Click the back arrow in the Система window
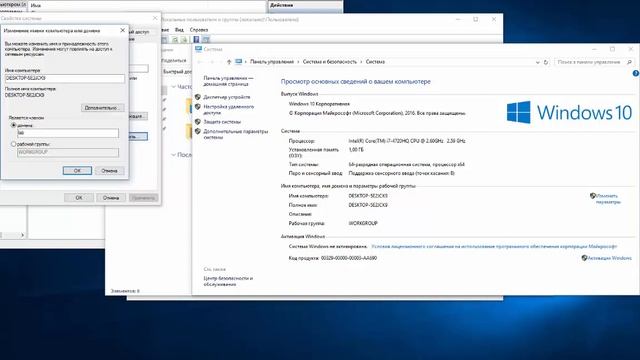 pyautogui.click(x=200, y=62)
